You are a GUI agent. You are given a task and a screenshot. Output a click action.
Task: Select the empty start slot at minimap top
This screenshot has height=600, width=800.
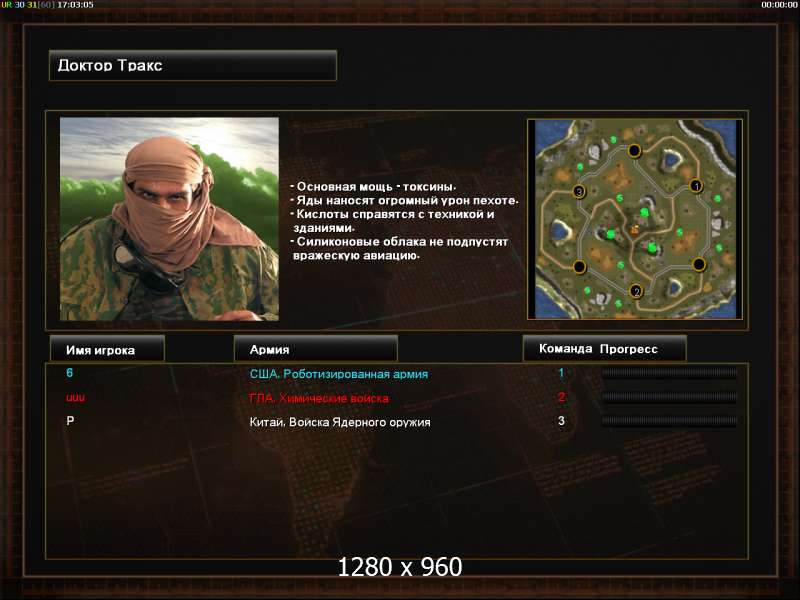click(x=634, y=151)
